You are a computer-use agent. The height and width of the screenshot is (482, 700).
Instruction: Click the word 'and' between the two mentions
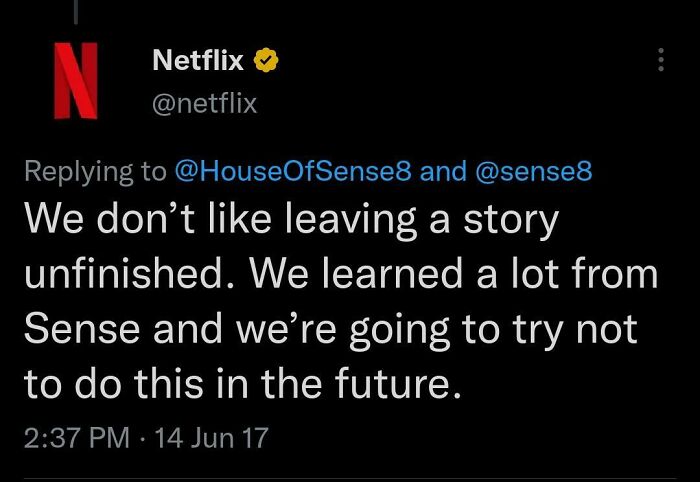[442, 171]
